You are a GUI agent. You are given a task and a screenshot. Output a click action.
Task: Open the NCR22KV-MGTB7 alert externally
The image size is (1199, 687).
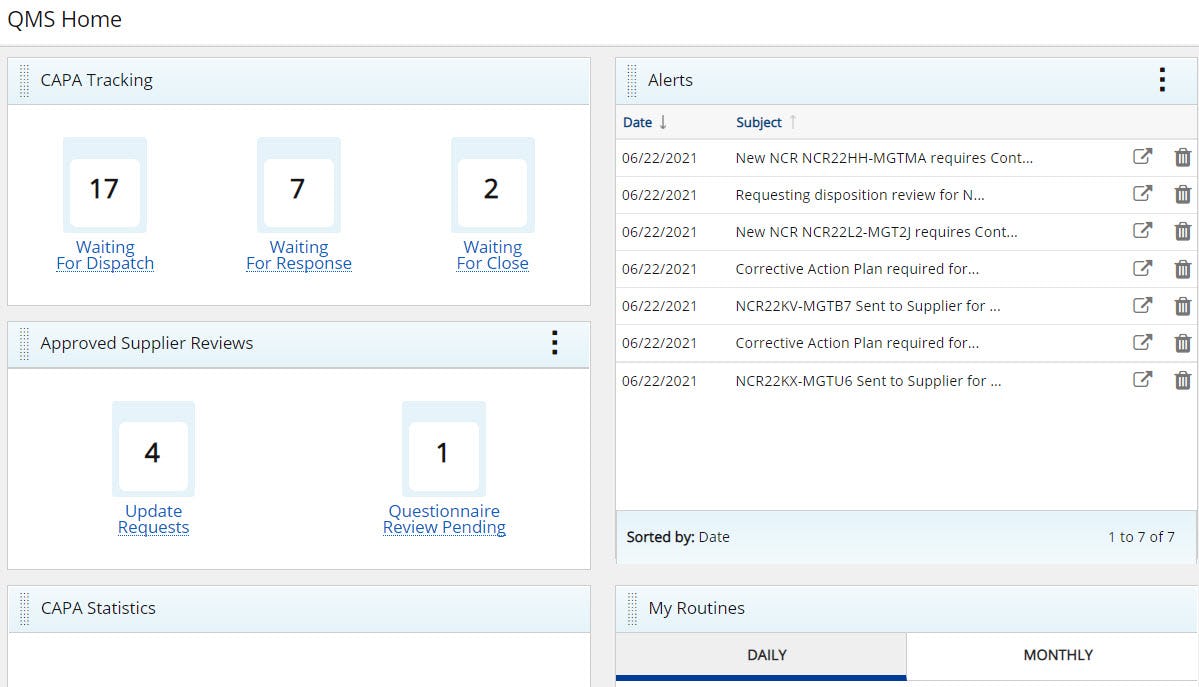(x=1142, y=305)
